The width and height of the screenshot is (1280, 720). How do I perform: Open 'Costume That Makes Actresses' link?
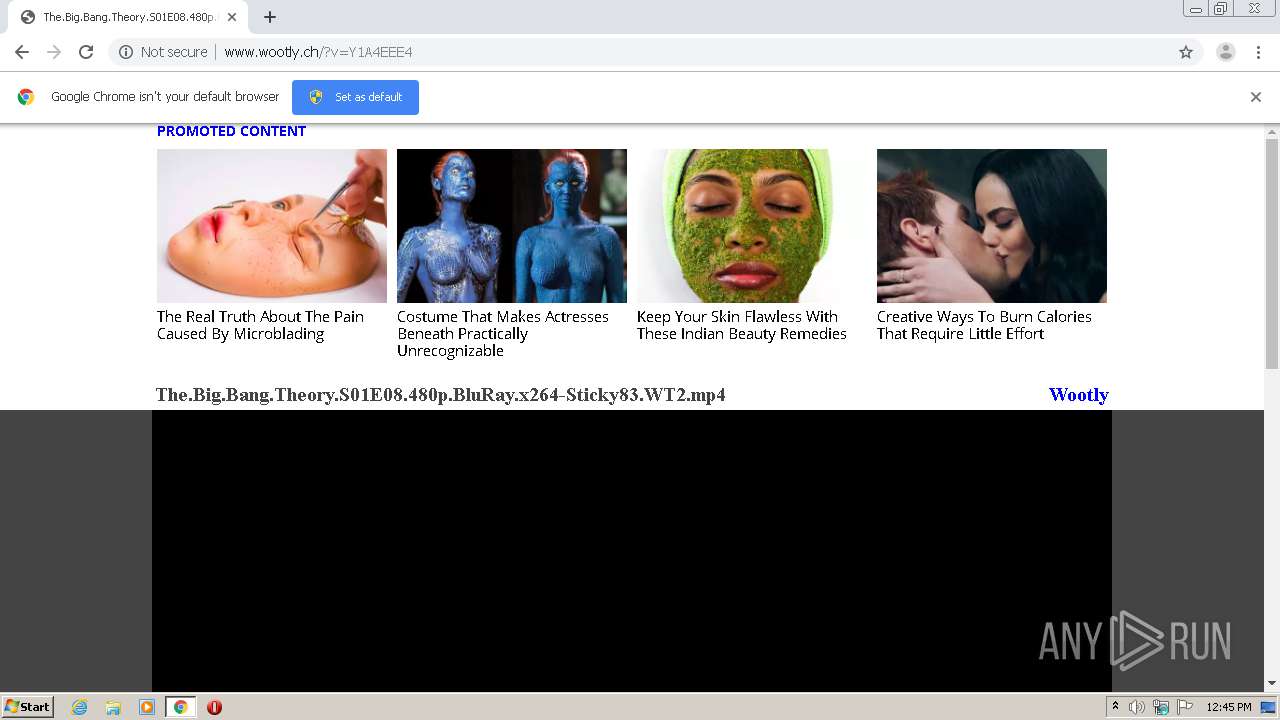point(503,334)
